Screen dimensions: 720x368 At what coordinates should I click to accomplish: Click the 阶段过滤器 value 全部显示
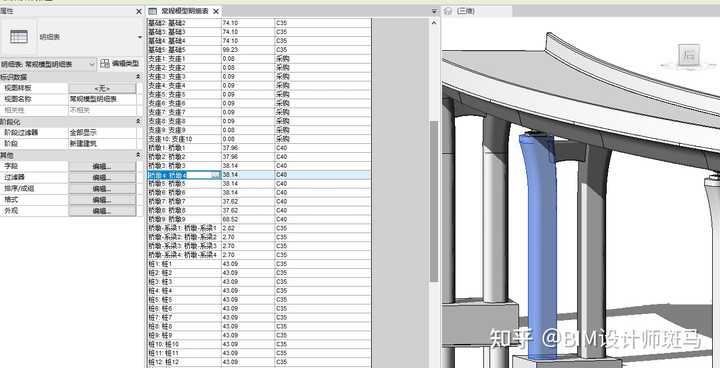pyautogui.click(x=102, y=133)
